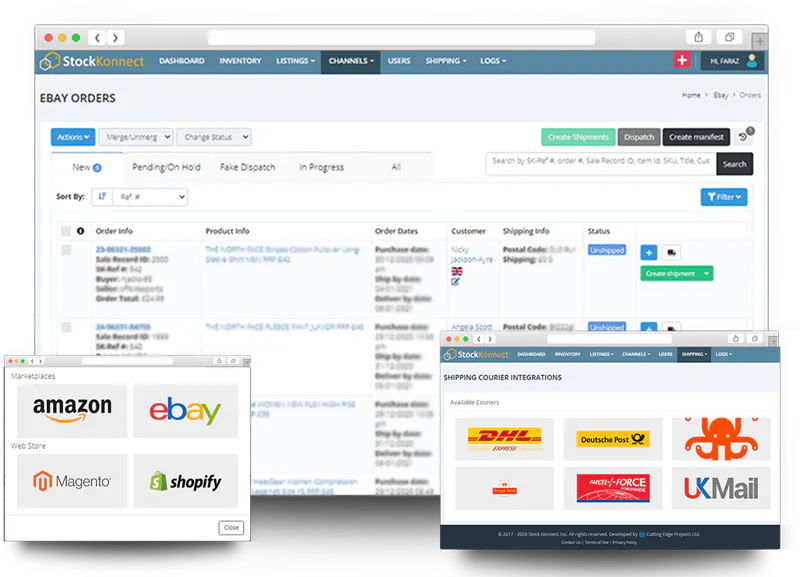
Task: Click the red plus icon in navbar
Action: [682, 60]
